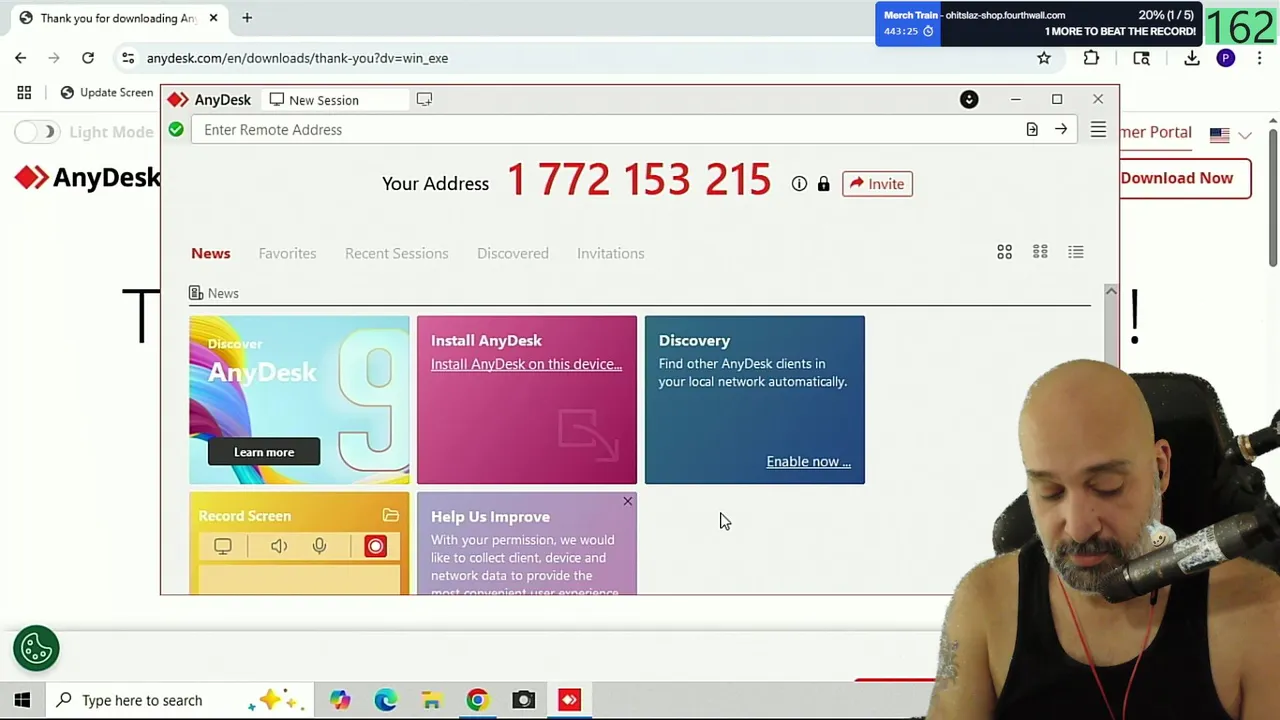1280x720 pixels.
Task: Switch to the Recent Sessions tab
Action: click(396, 253)
